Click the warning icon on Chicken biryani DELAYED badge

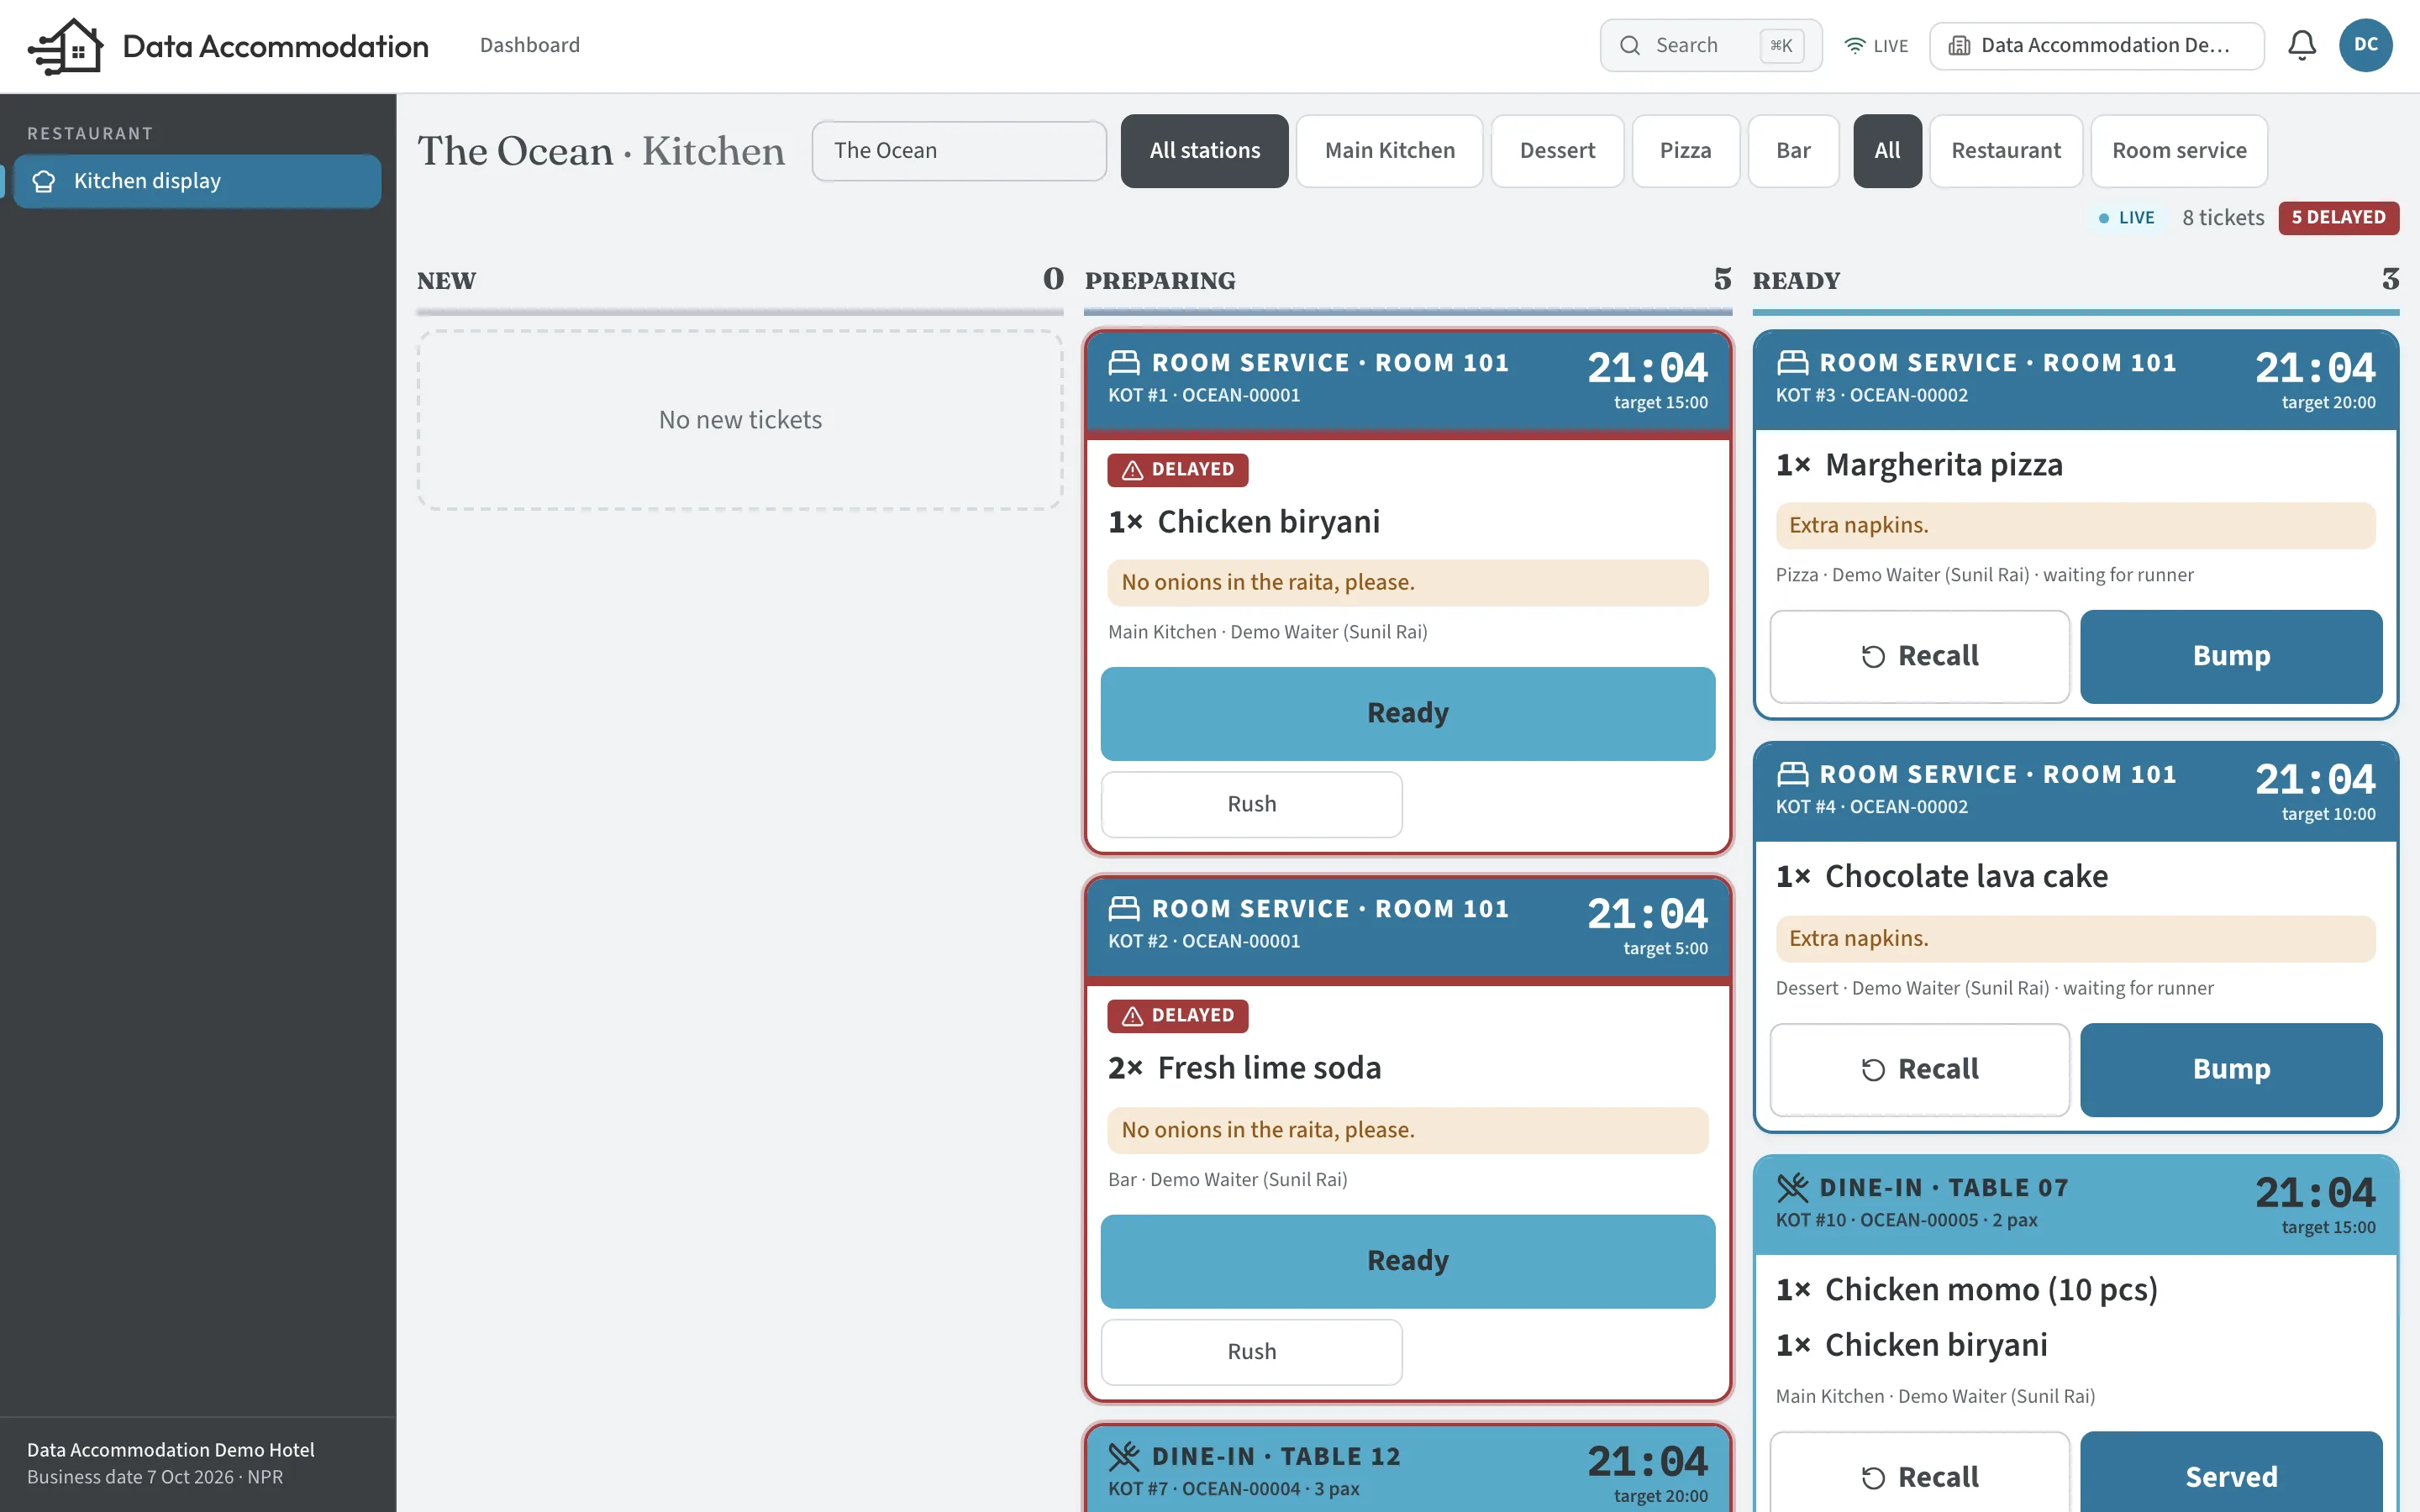[1132, 470]
